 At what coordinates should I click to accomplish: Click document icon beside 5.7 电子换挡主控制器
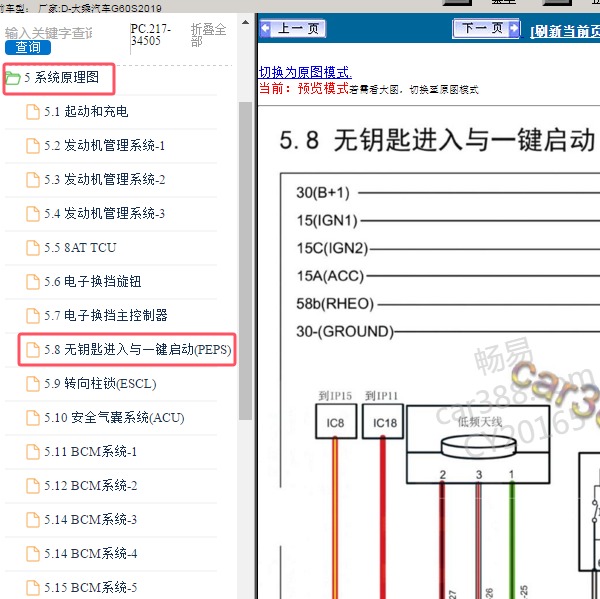pyautogui.click(x=33, y=316)
